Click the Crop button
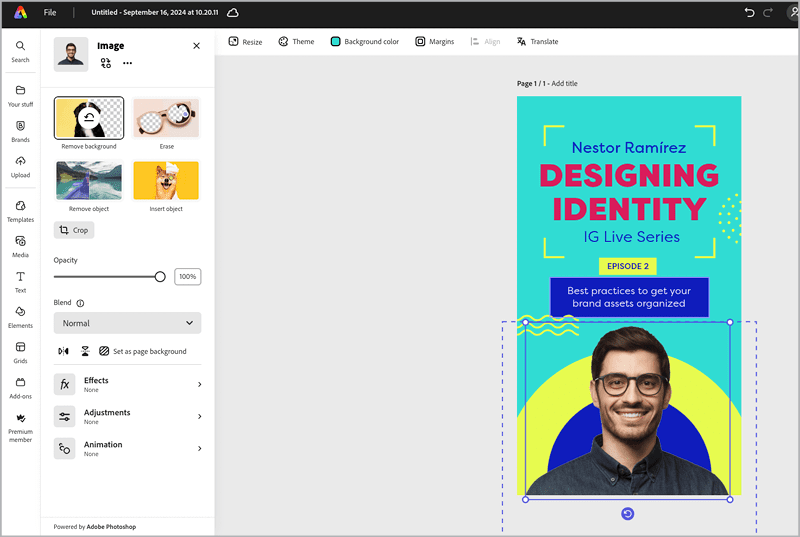The width and height of the screenshot is (800, 537). click(x=74, y=230)
